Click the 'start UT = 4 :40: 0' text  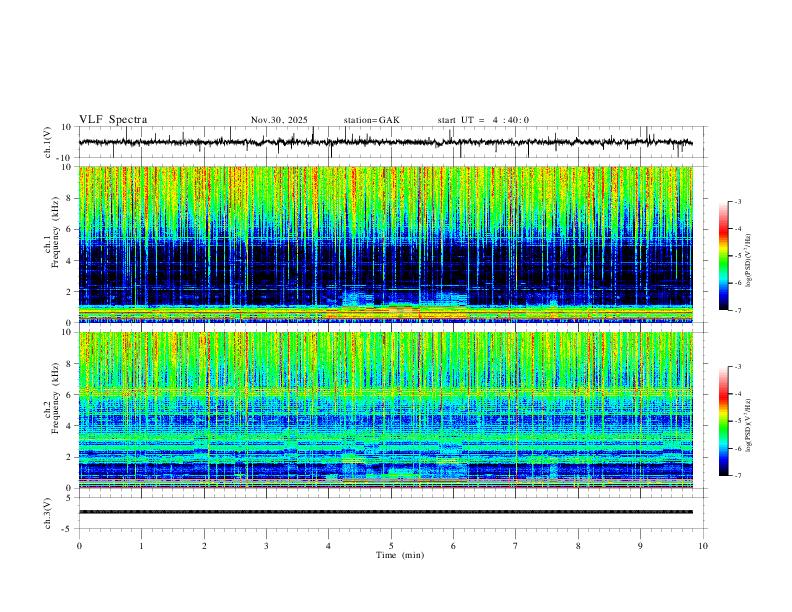click(x=483, y=120)
